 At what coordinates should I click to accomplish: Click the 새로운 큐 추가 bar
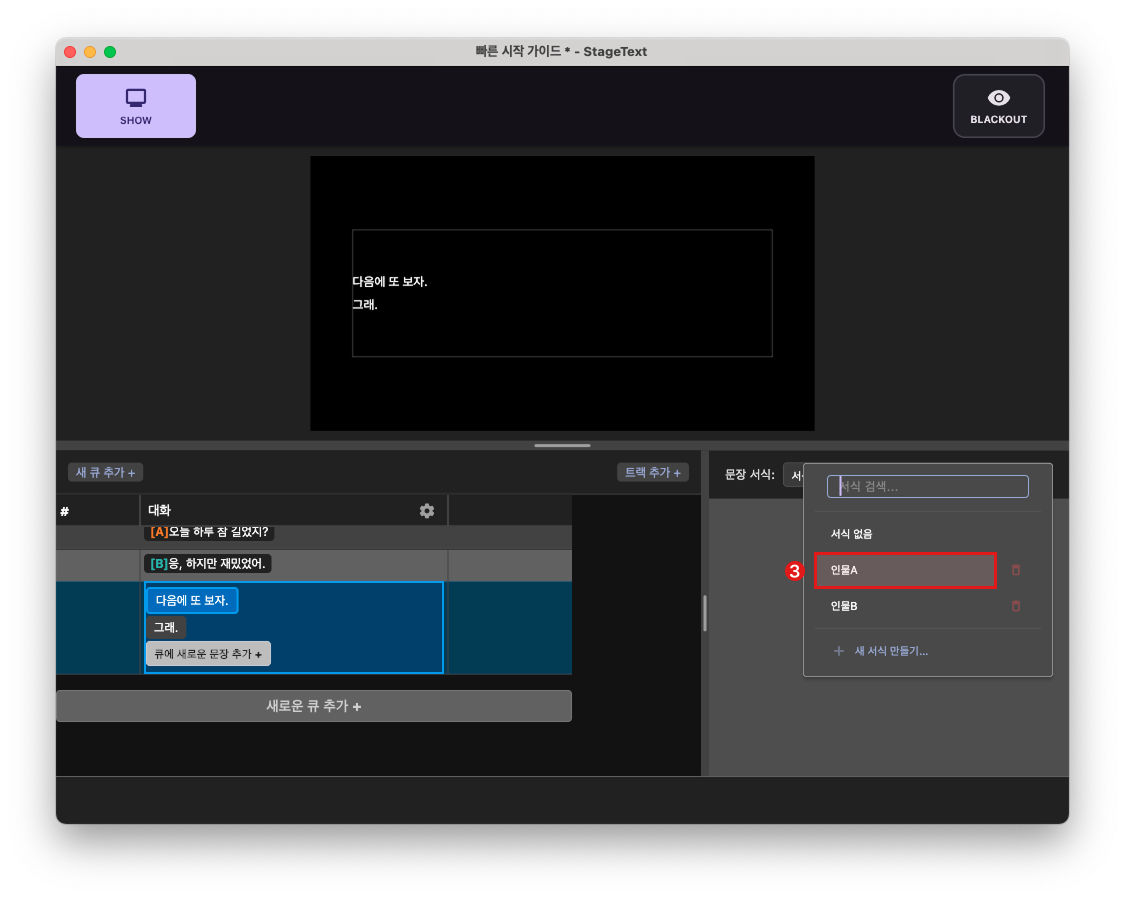(x=314, y=706)
